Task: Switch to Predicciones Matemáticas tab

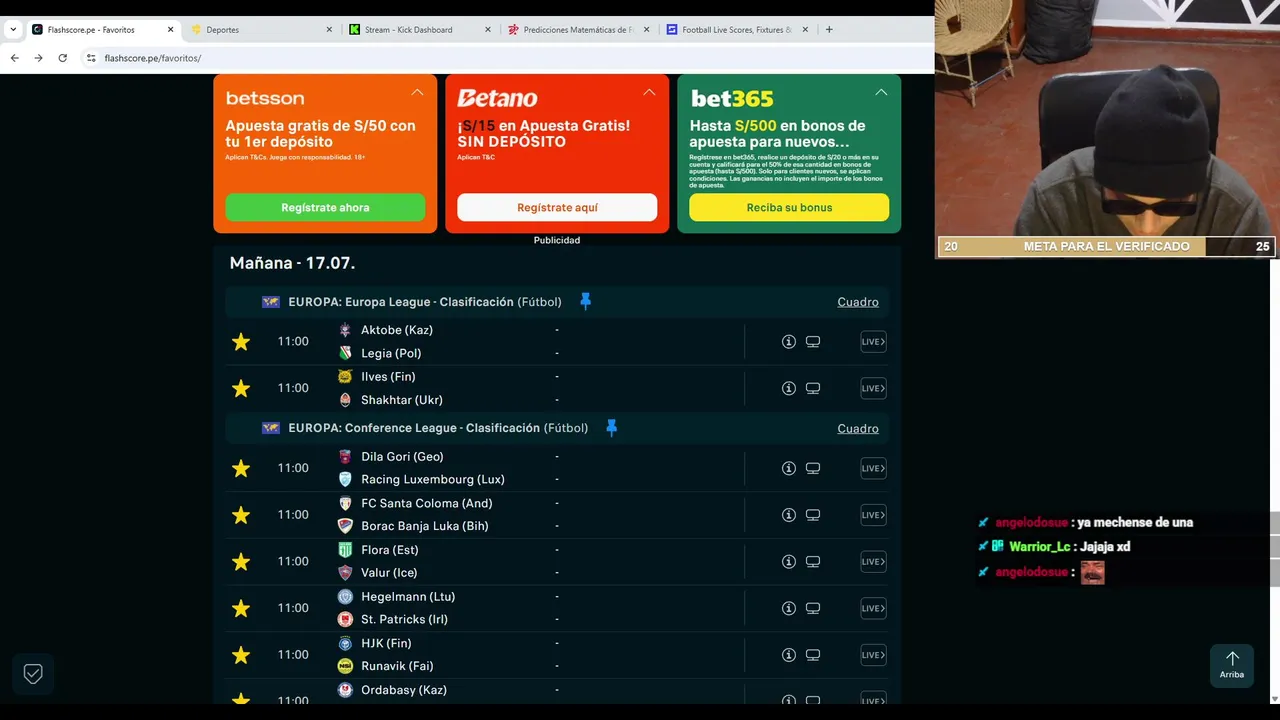Action: pos(578,30)
